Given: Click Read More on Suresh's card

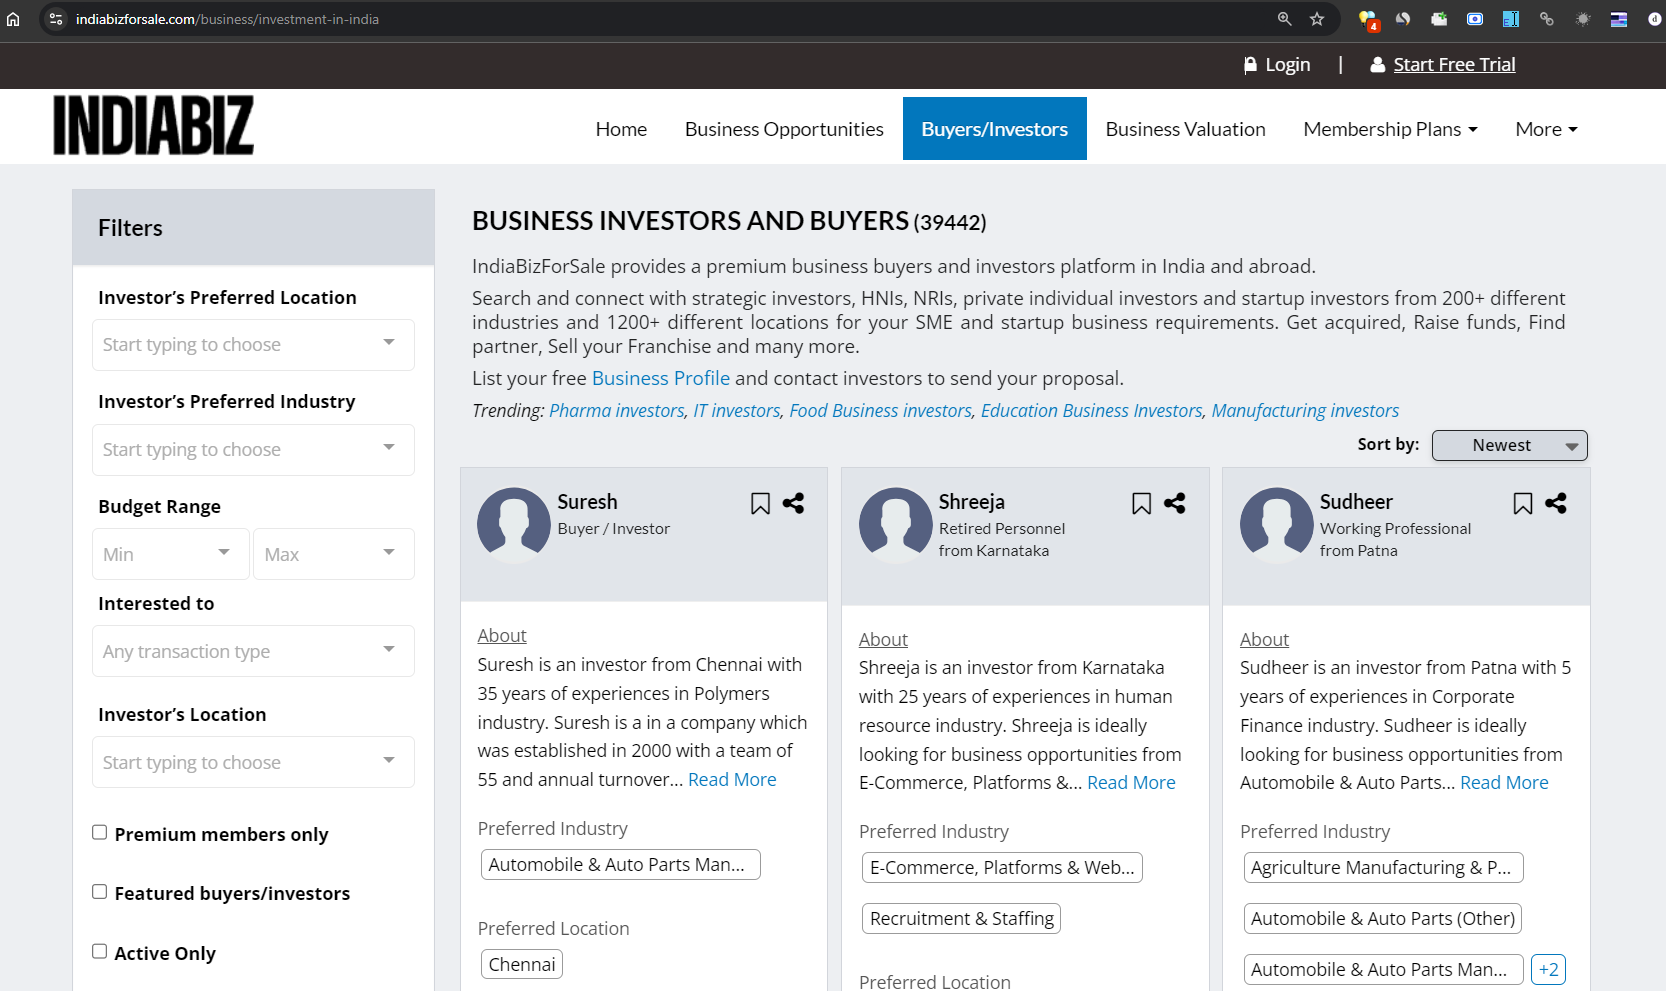Looking at the screenshot, I should tap(732, 780).
